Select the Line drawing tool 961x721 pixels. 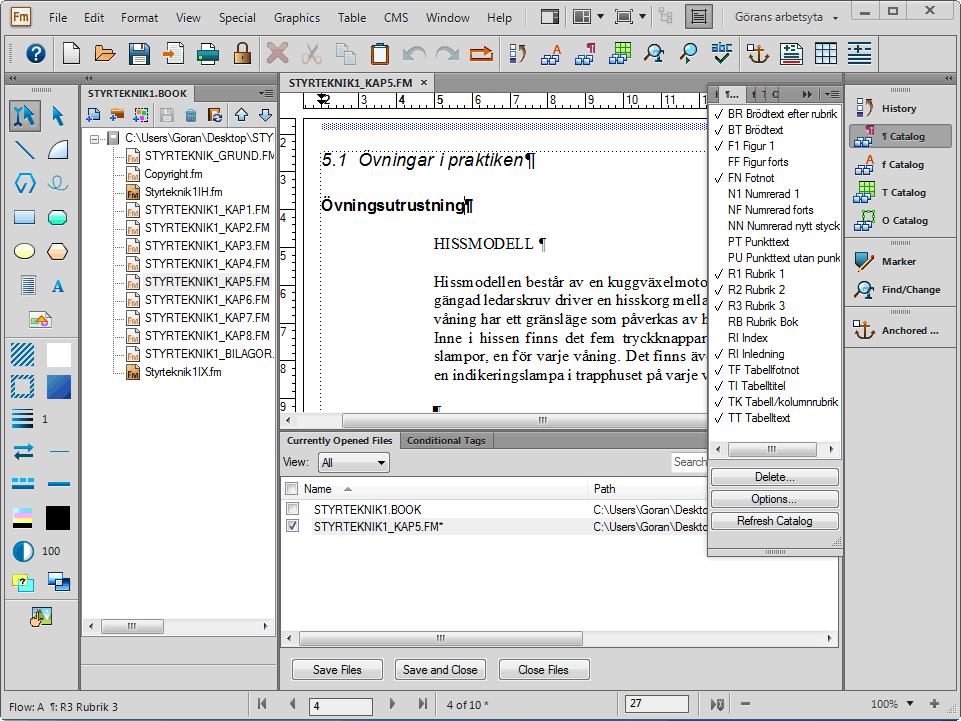pyautogui.click(x=25, y=150)
